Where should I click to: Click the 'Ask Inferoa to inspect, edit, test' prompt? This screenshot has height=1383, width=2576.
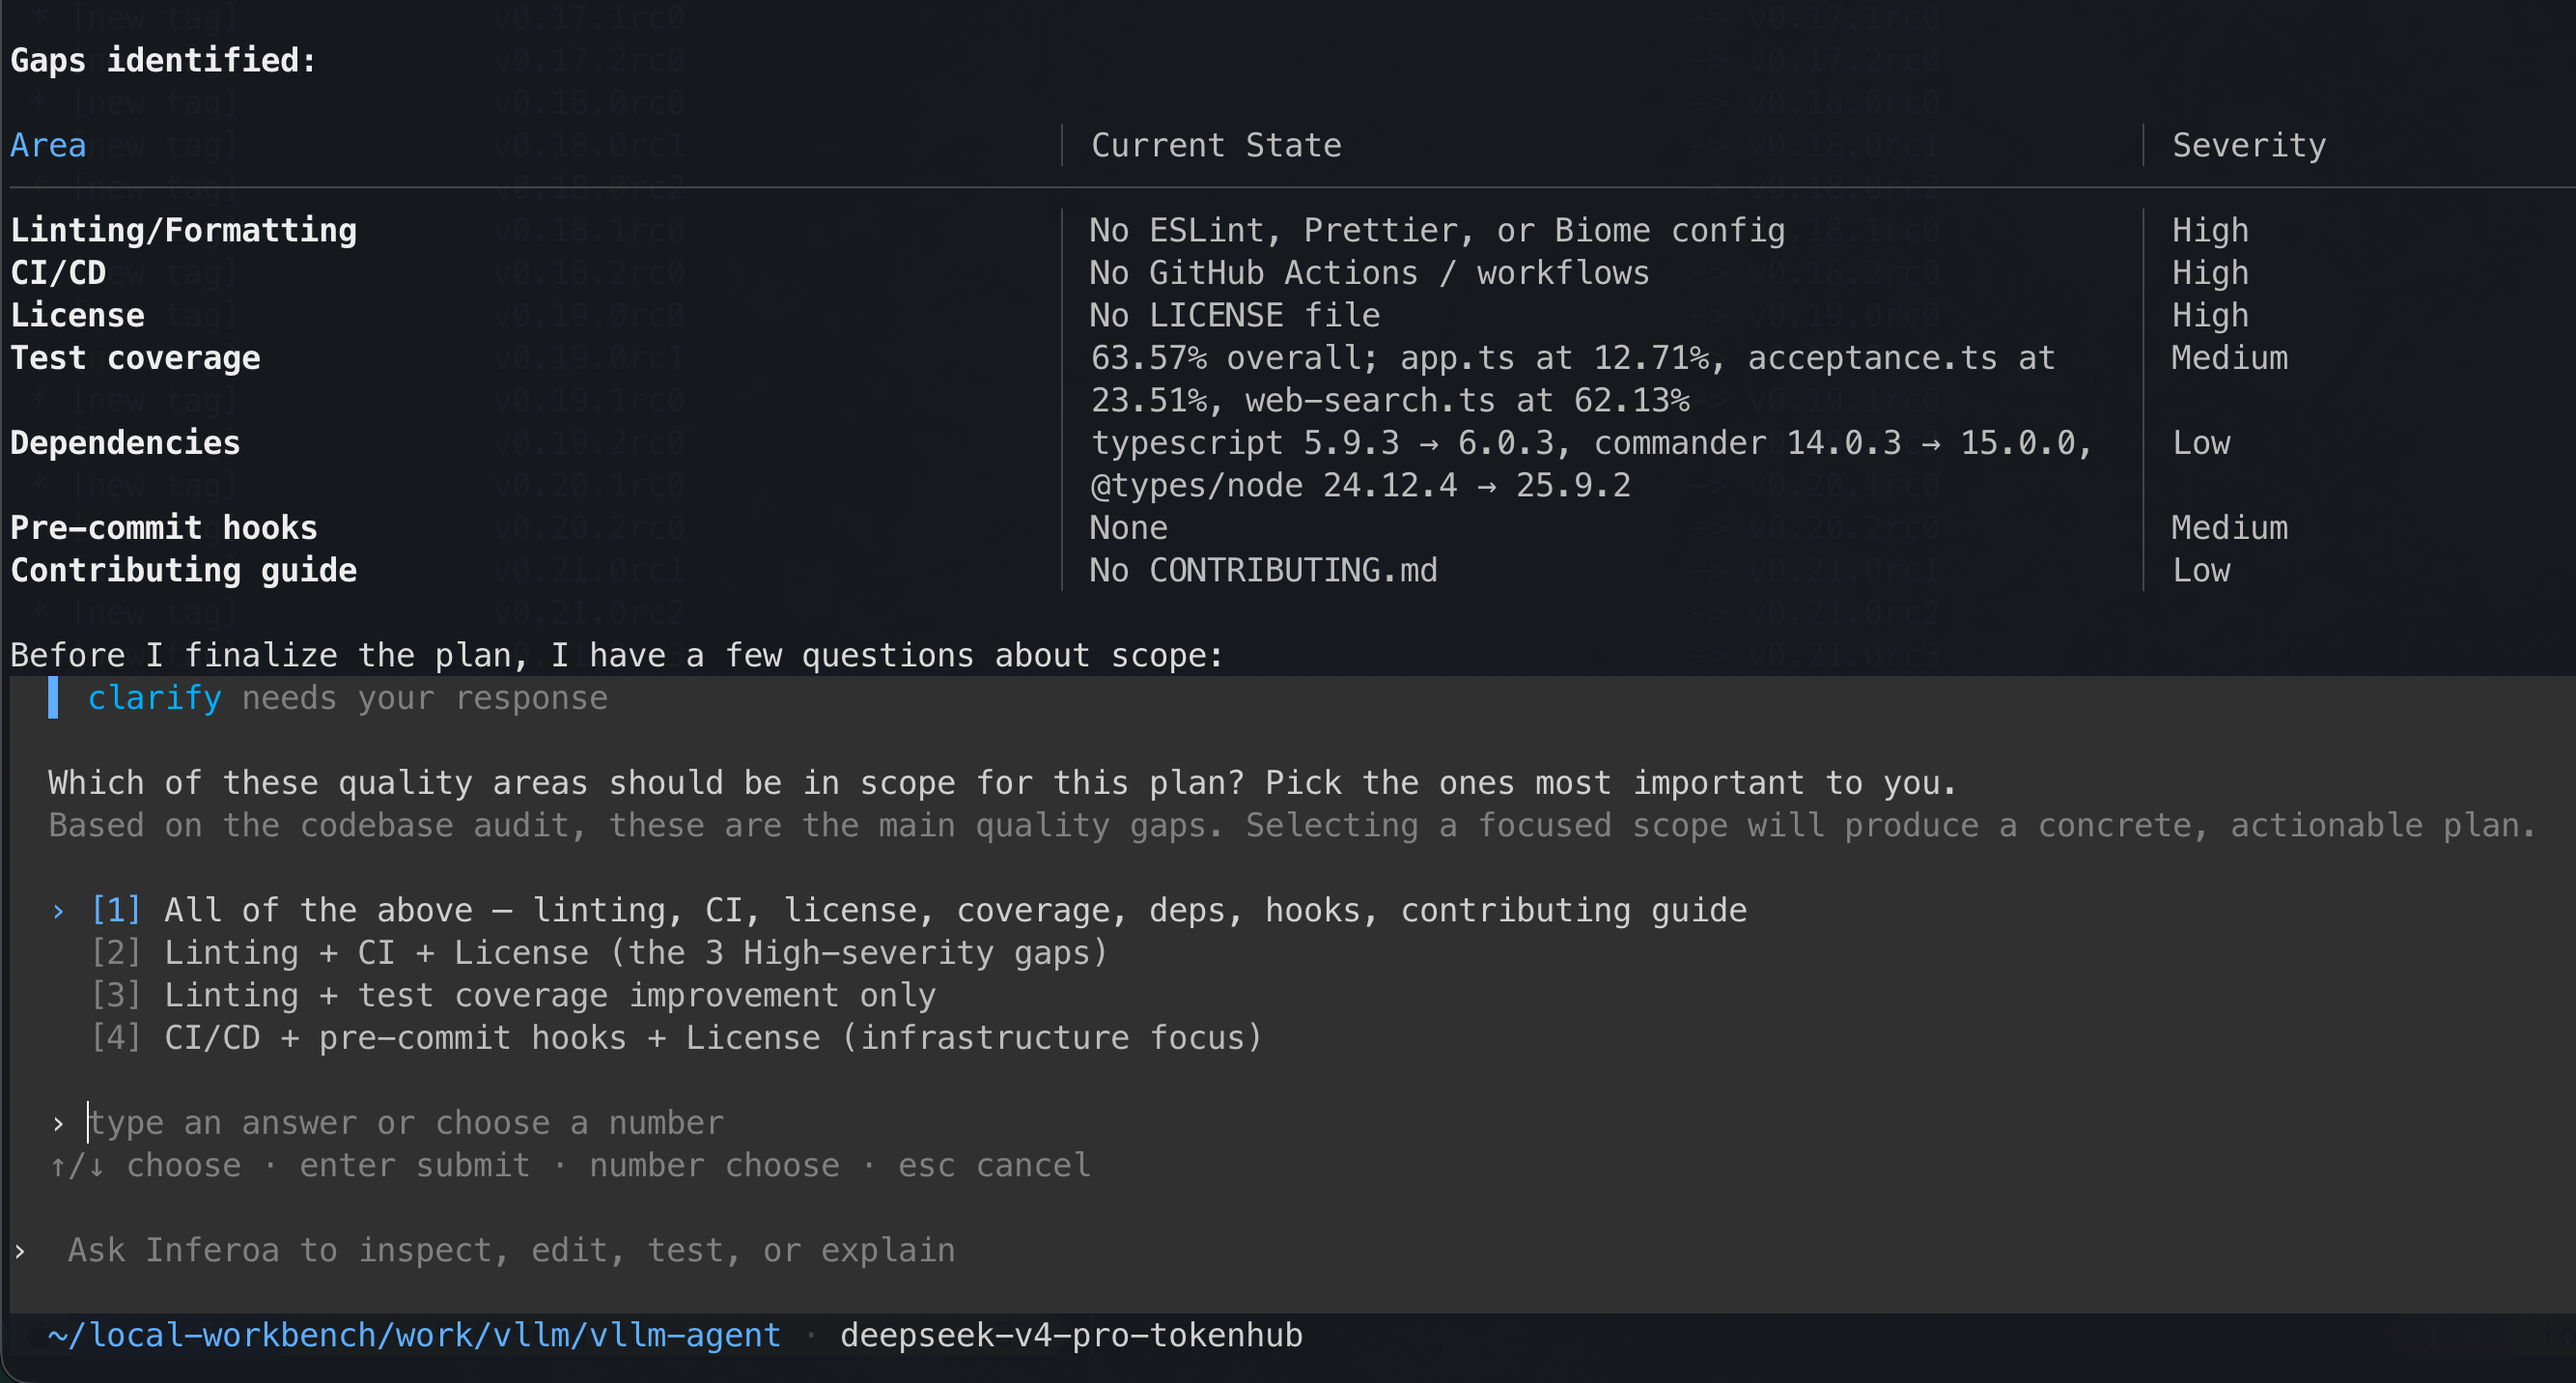pyautogui.click(x=511, y=1250)
